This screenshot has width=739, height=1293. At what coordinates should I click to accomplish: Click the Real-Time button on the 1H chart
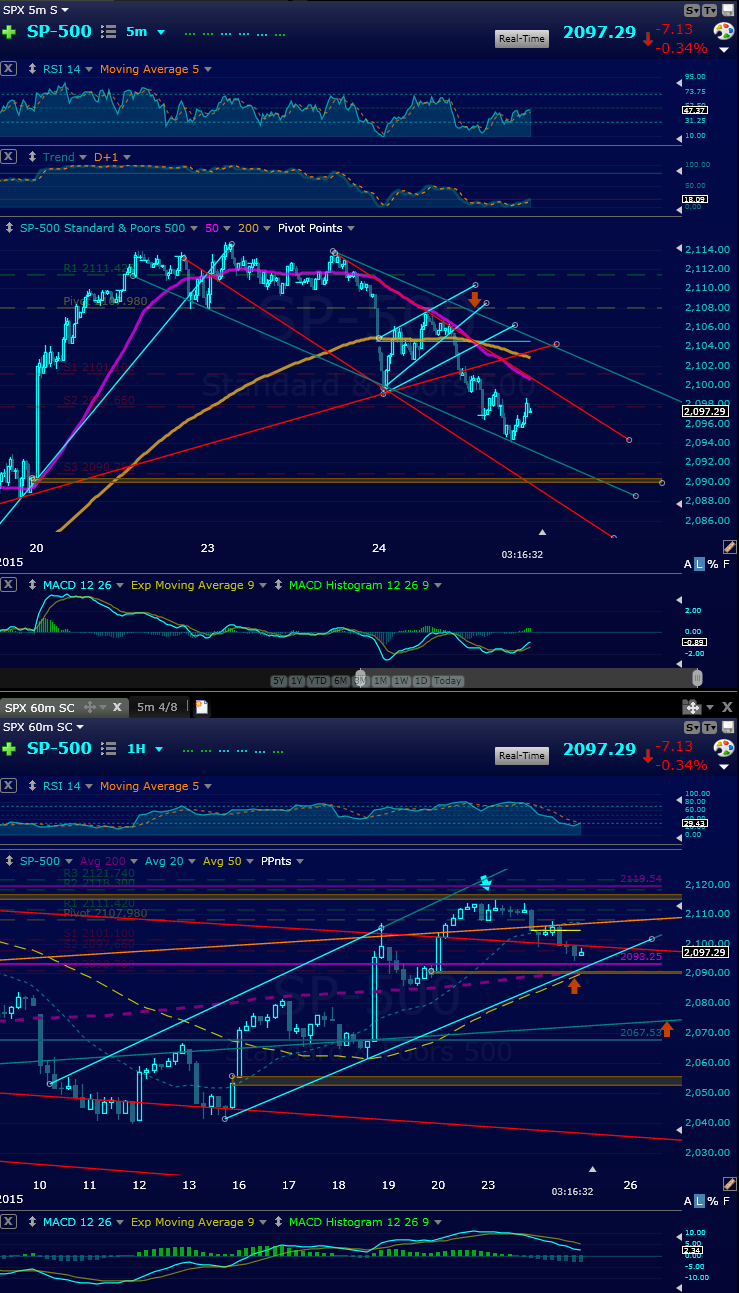tap(522, 755)
